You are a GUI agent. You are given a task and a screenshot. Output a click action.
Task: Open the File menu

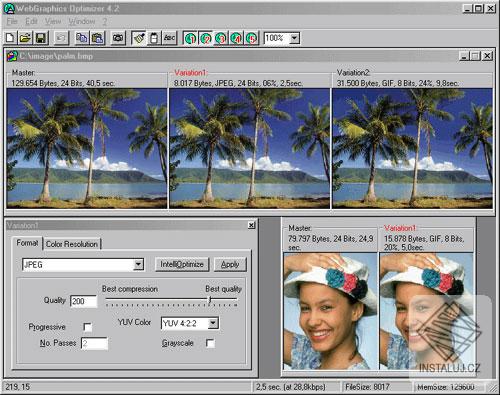coord(12,21)
